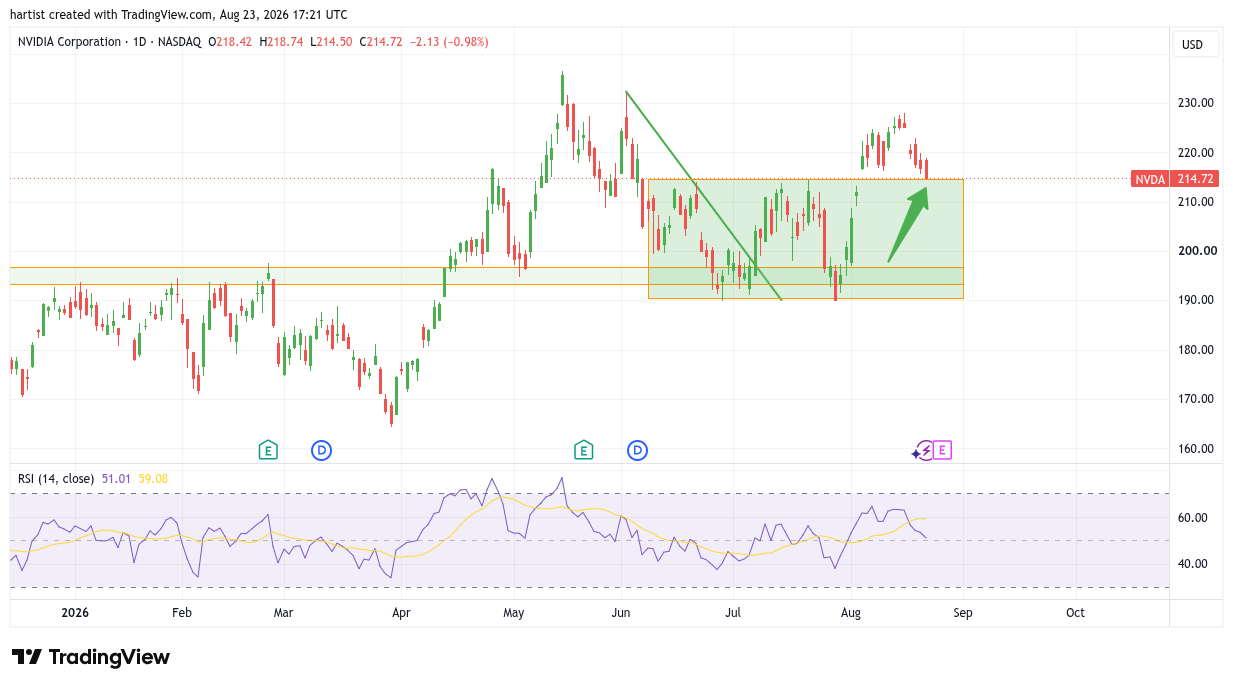Viewport: 1233px width, 687px height.
Task: Click the late-May green earnings E marker
Action: (583, 450)
